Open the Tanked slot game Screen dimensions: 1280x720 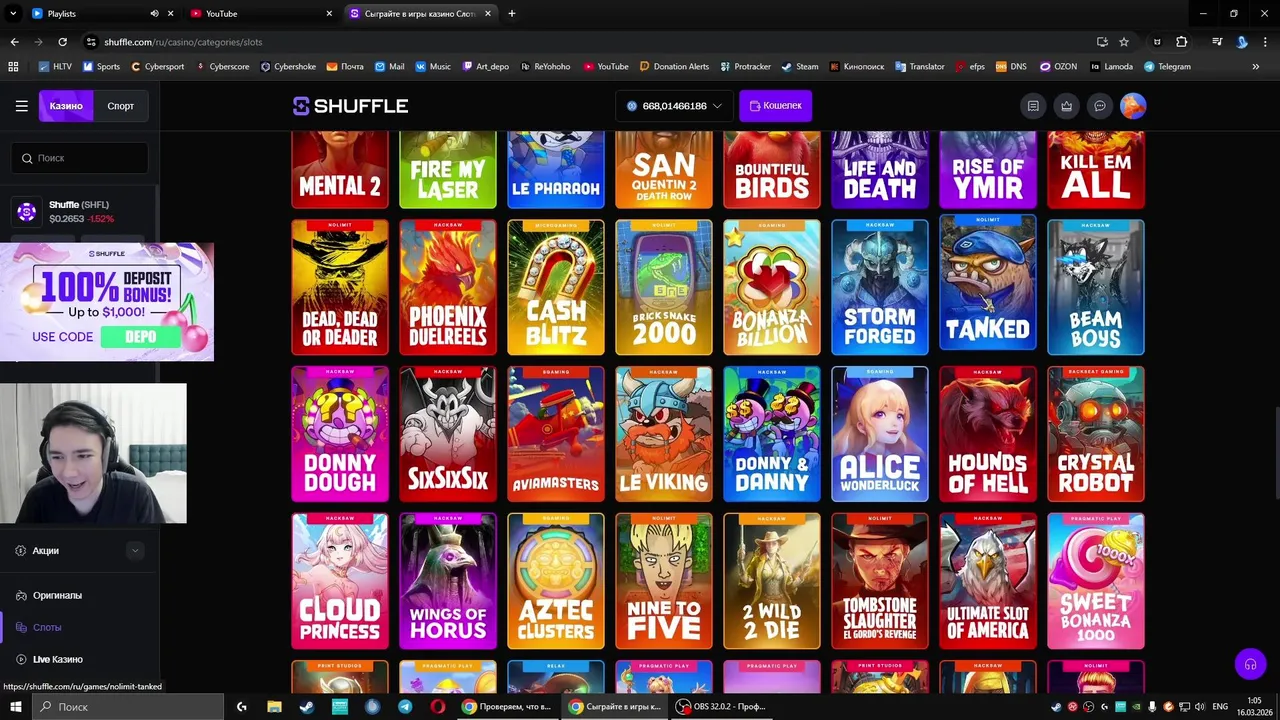tap(988, 283)
